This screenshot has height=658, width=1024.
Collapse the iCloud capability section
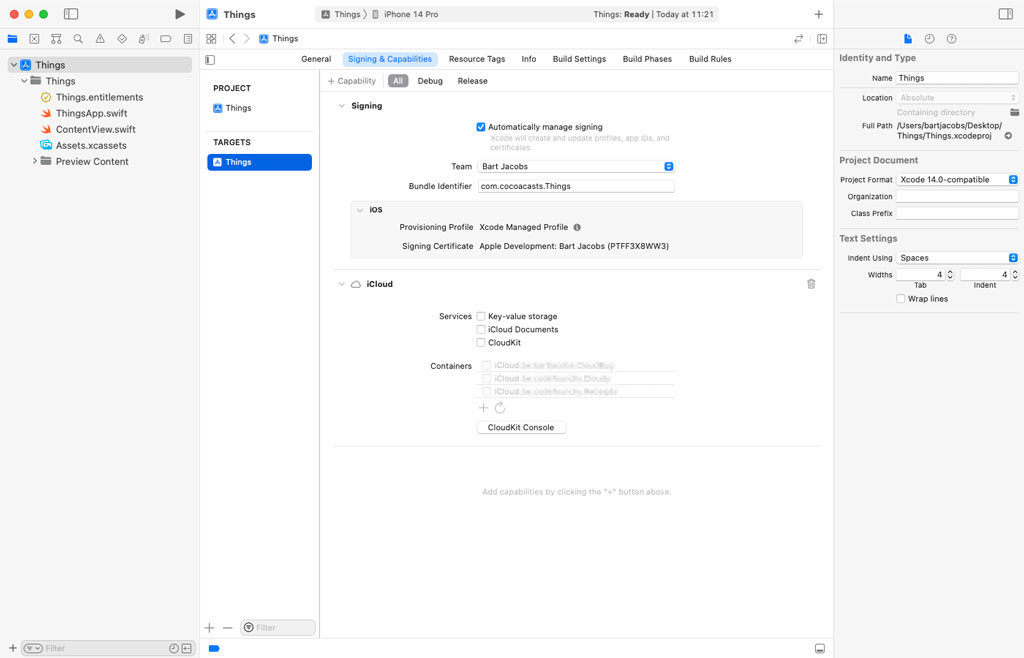coord(342,285)
